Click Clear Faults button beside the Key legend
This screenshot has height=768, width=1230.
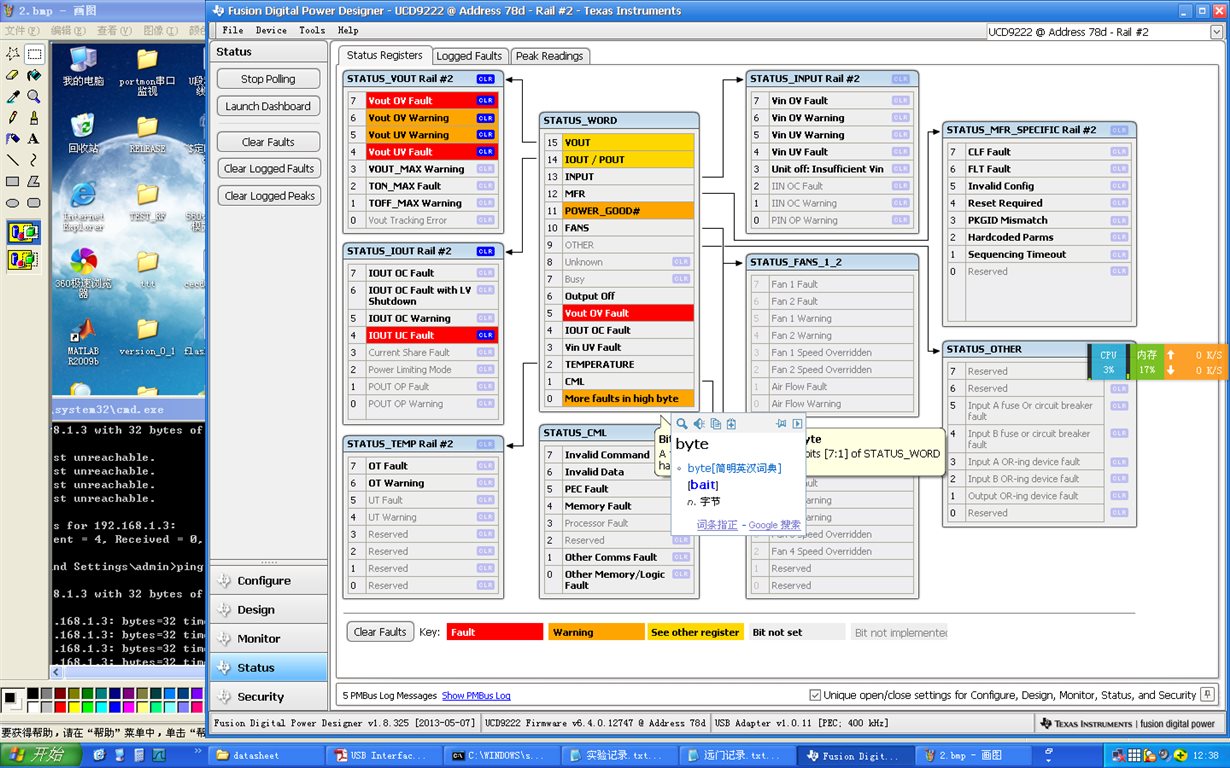(x=380, y=632)
